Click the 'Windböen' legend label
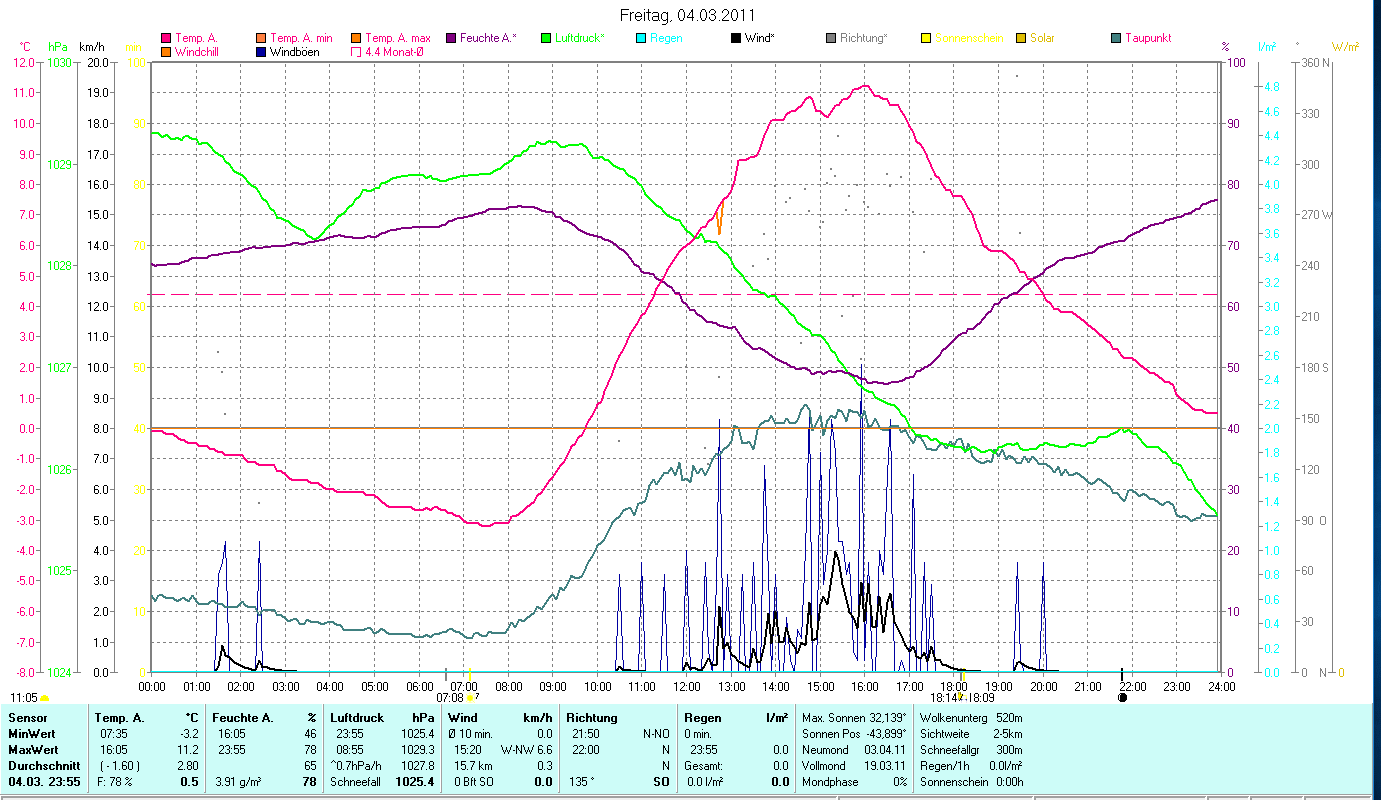Viewport: 1381px width, 800px height. [x=295, y=51]
